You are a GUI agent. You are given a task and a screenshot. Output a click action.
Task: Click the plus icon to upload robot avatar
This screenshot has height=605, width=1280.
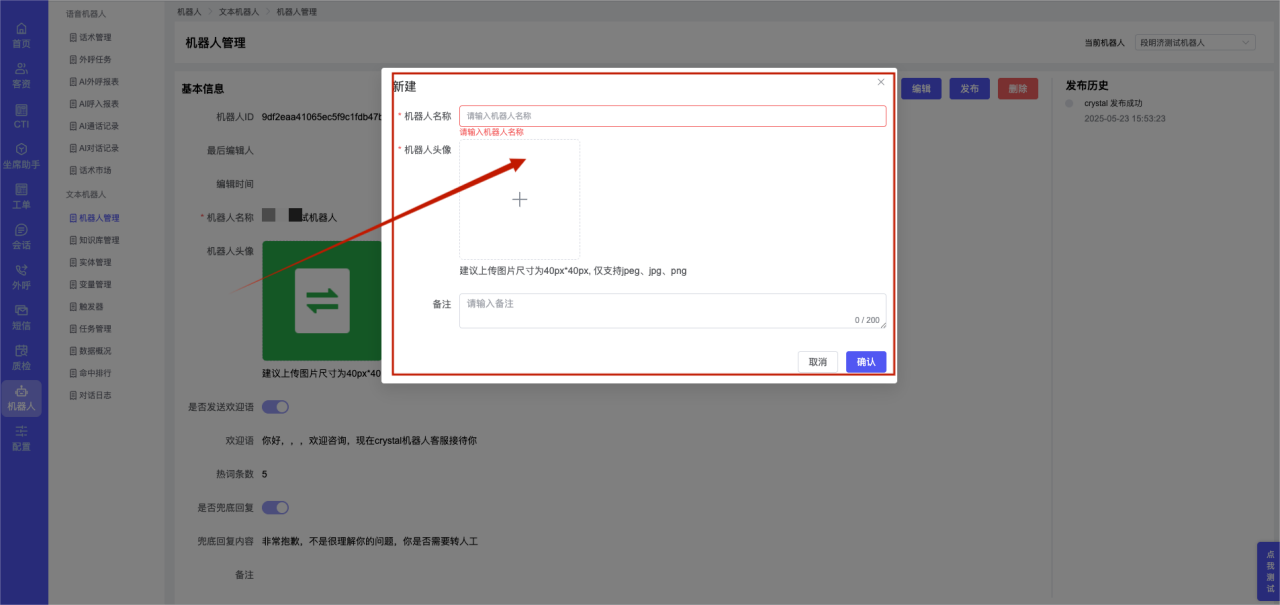(519, 200)
